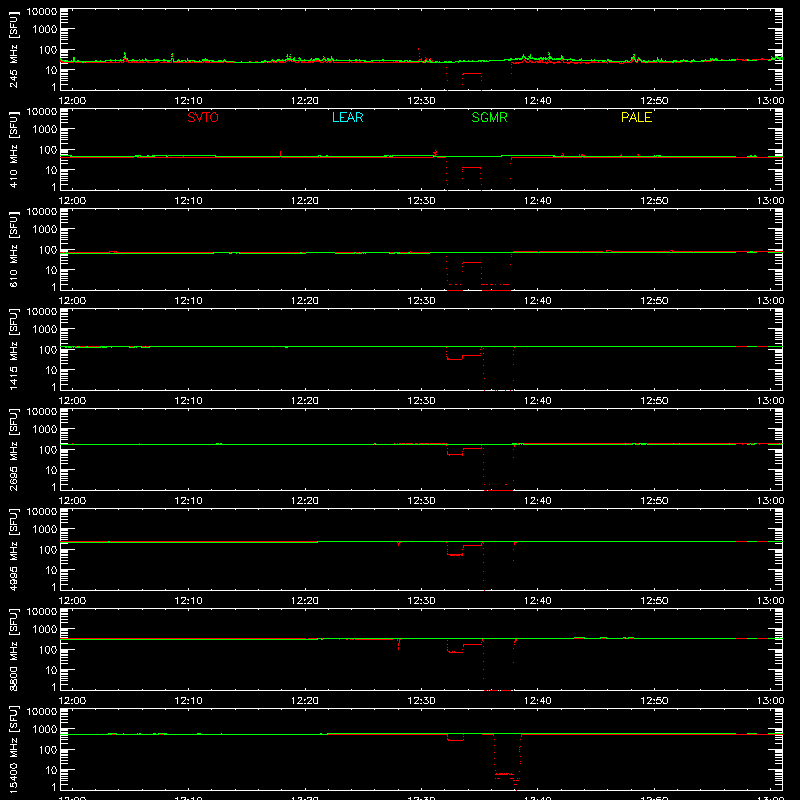Click the 1000 y-axis value on 410 MHz plot
This screenshot has width=800, height=800.
[45, 130]
